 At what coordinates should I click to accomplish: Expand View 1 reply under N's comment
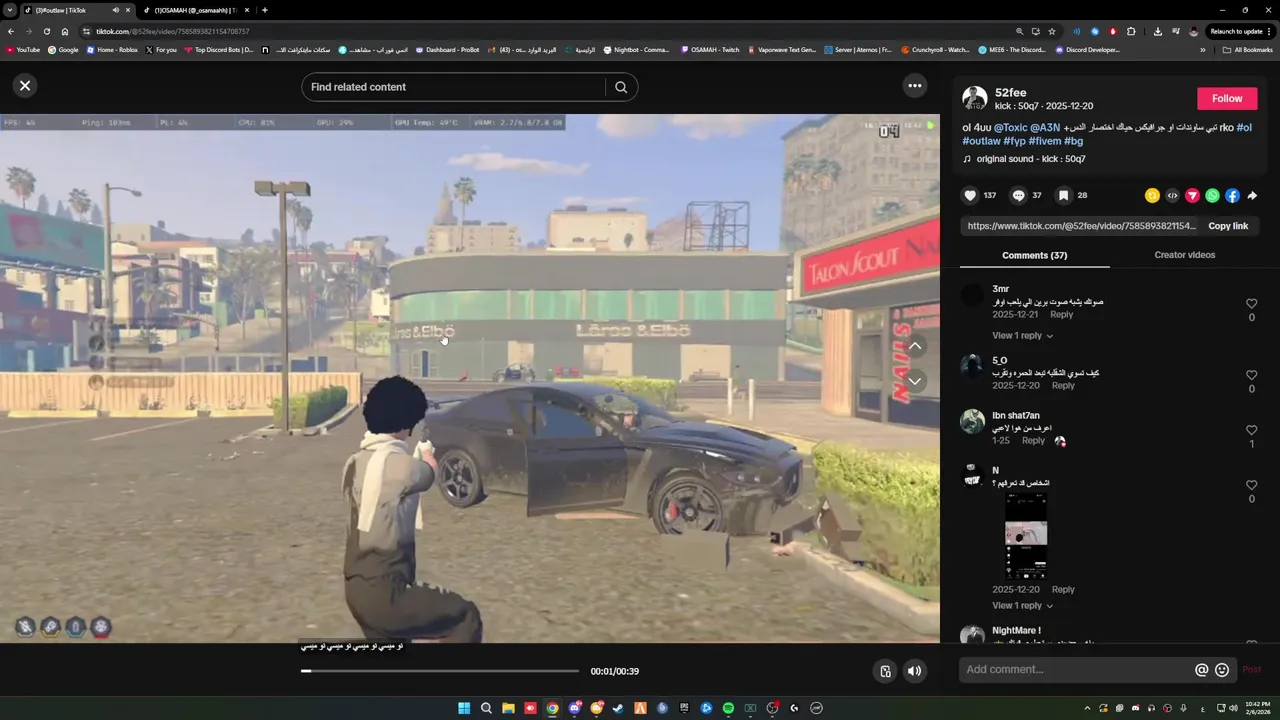click(1022, 606)
